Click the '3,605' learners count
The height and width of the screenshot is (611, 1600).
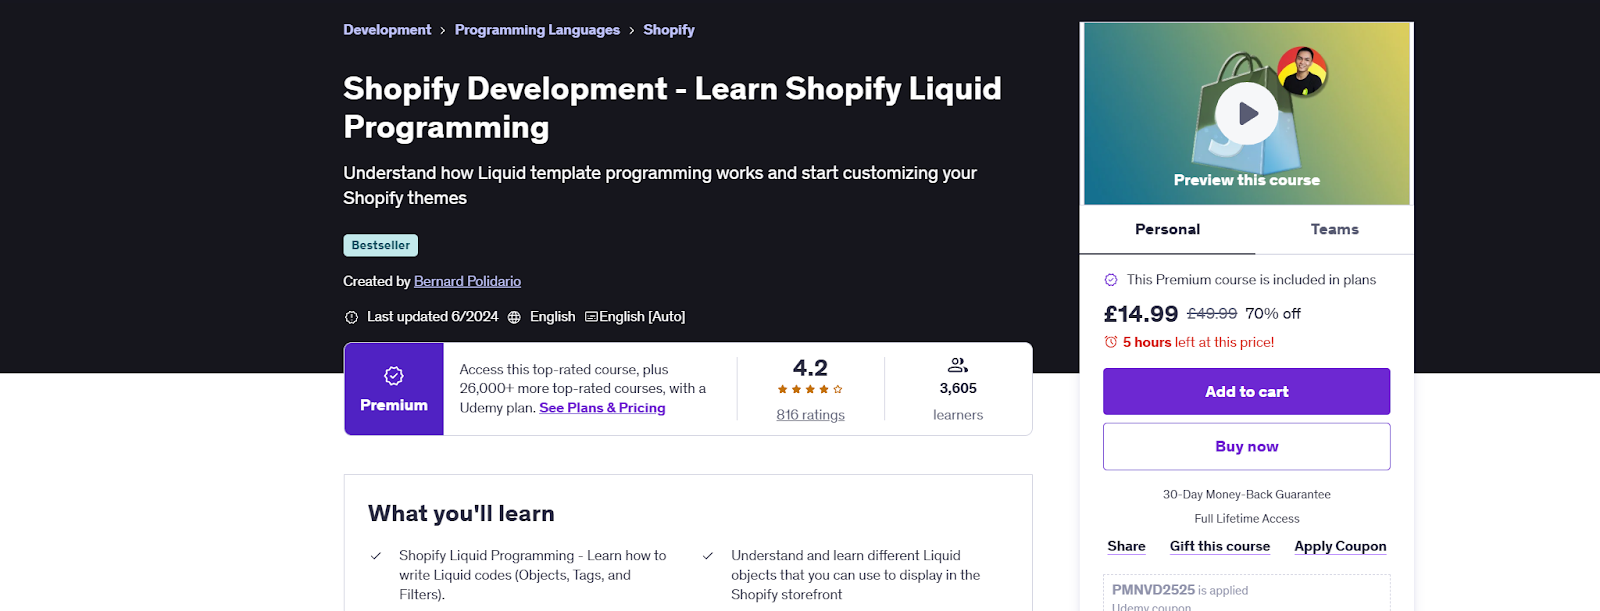coord(958,388)
